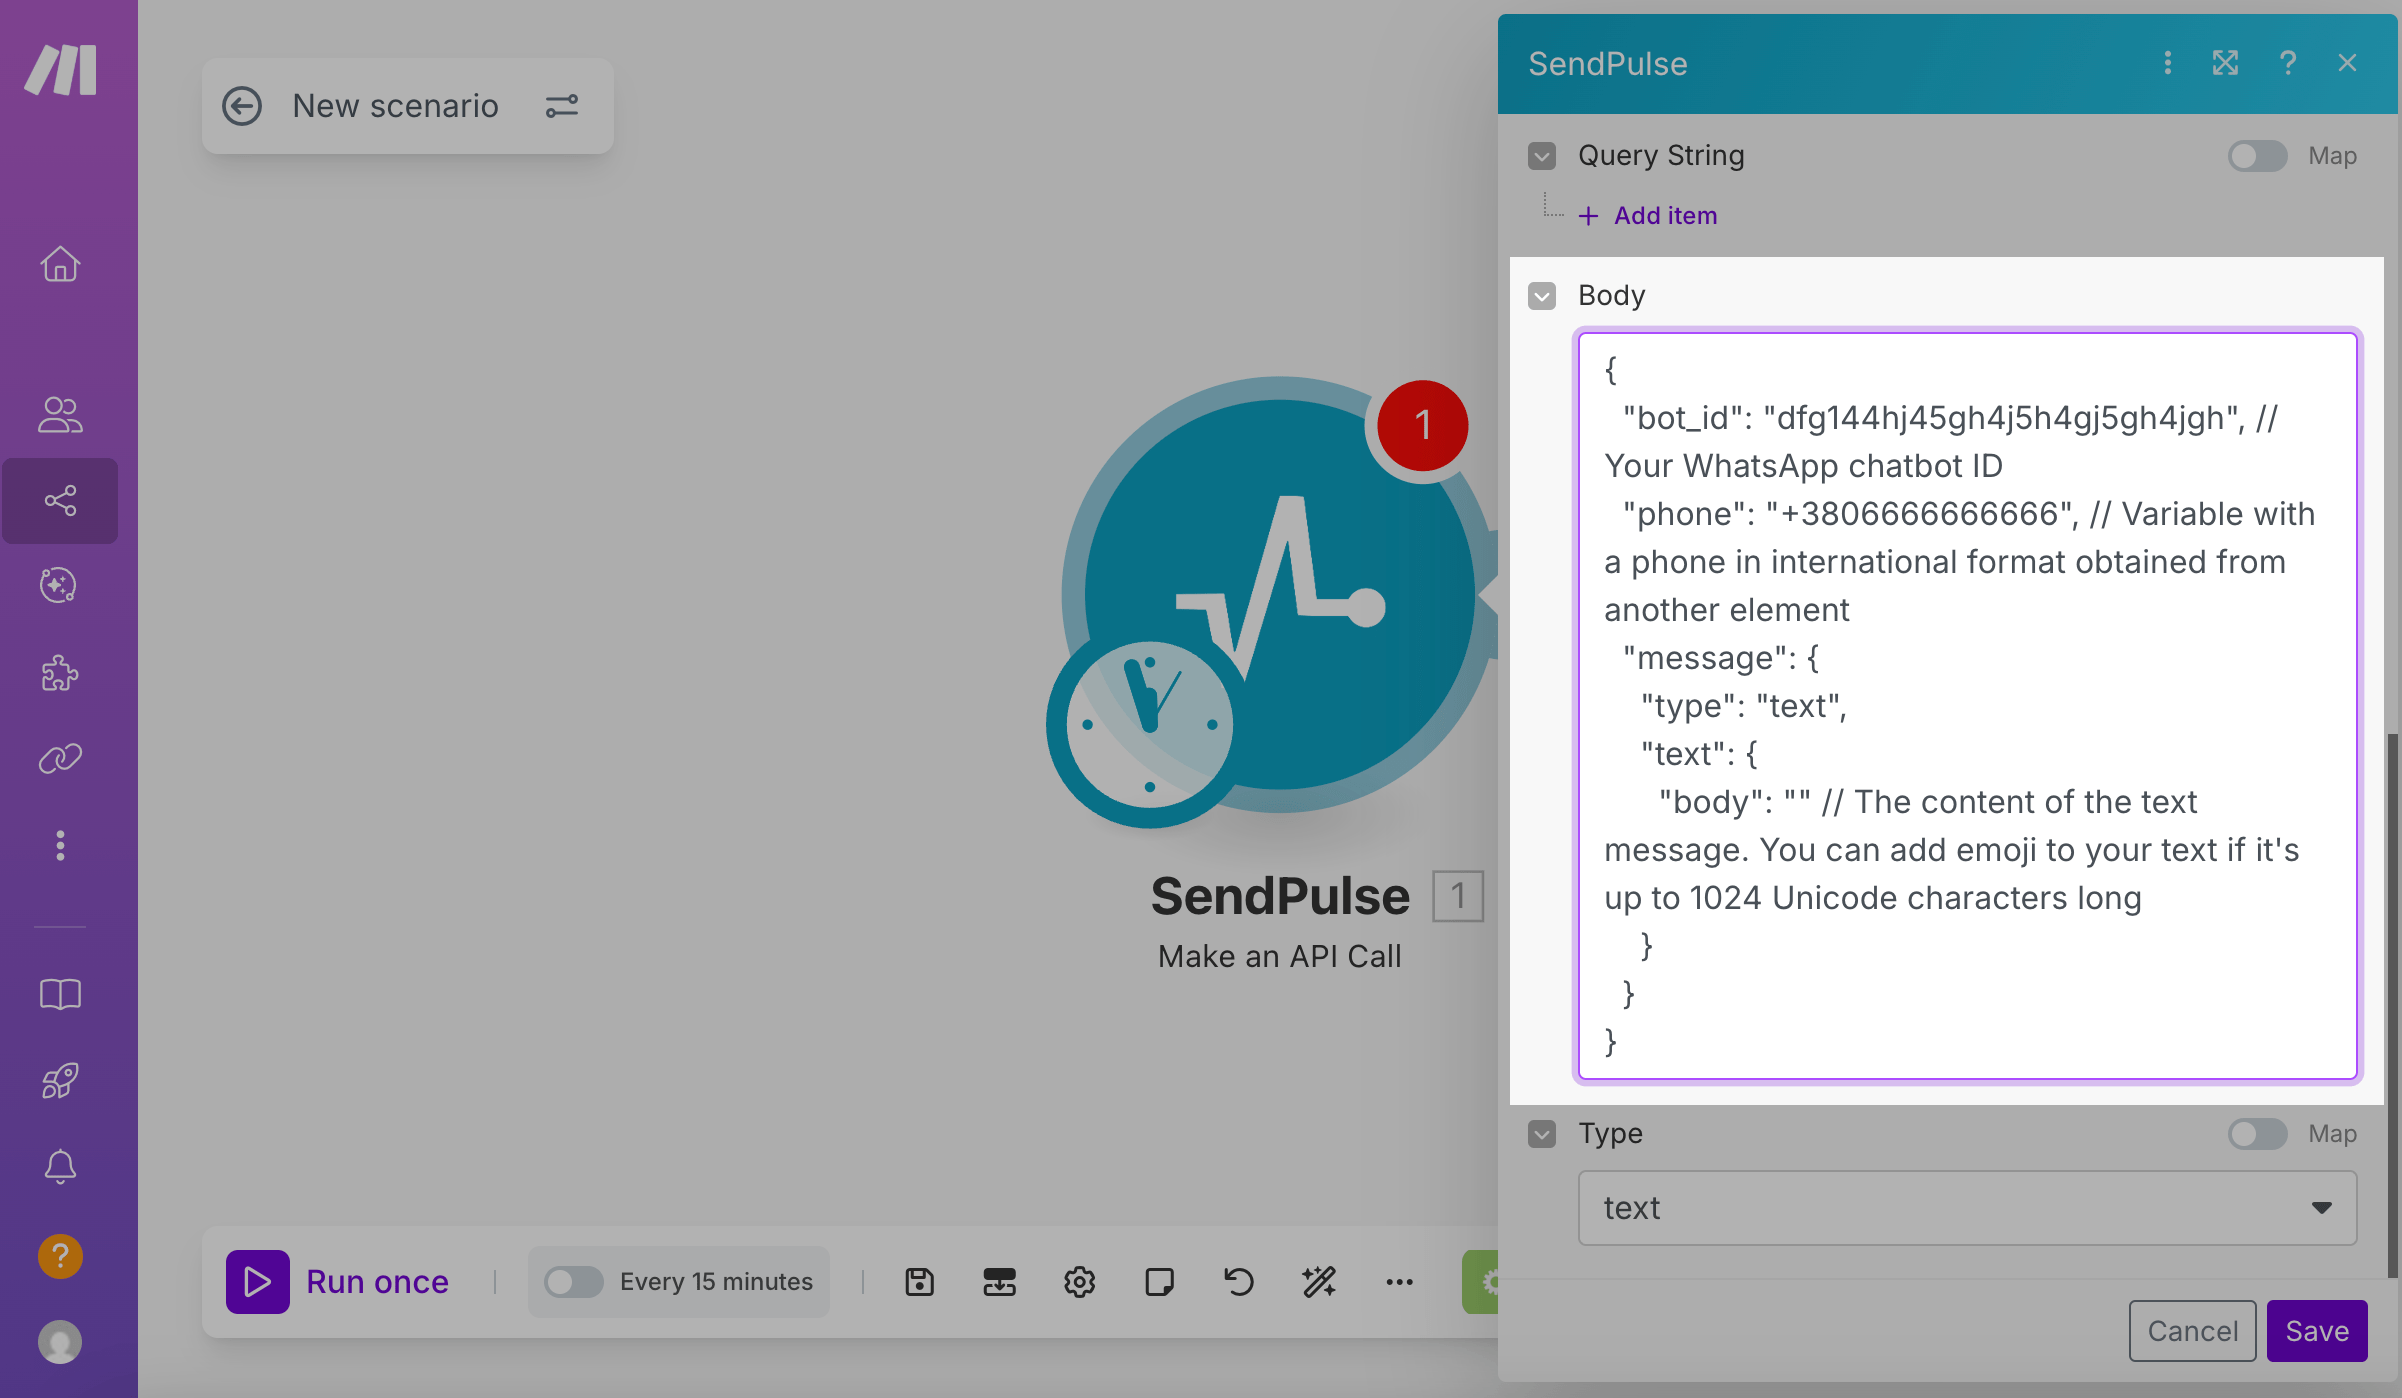Open the toolbar more options ellipsis
This screenshot has width=2402, height=1398.
1399,1281
